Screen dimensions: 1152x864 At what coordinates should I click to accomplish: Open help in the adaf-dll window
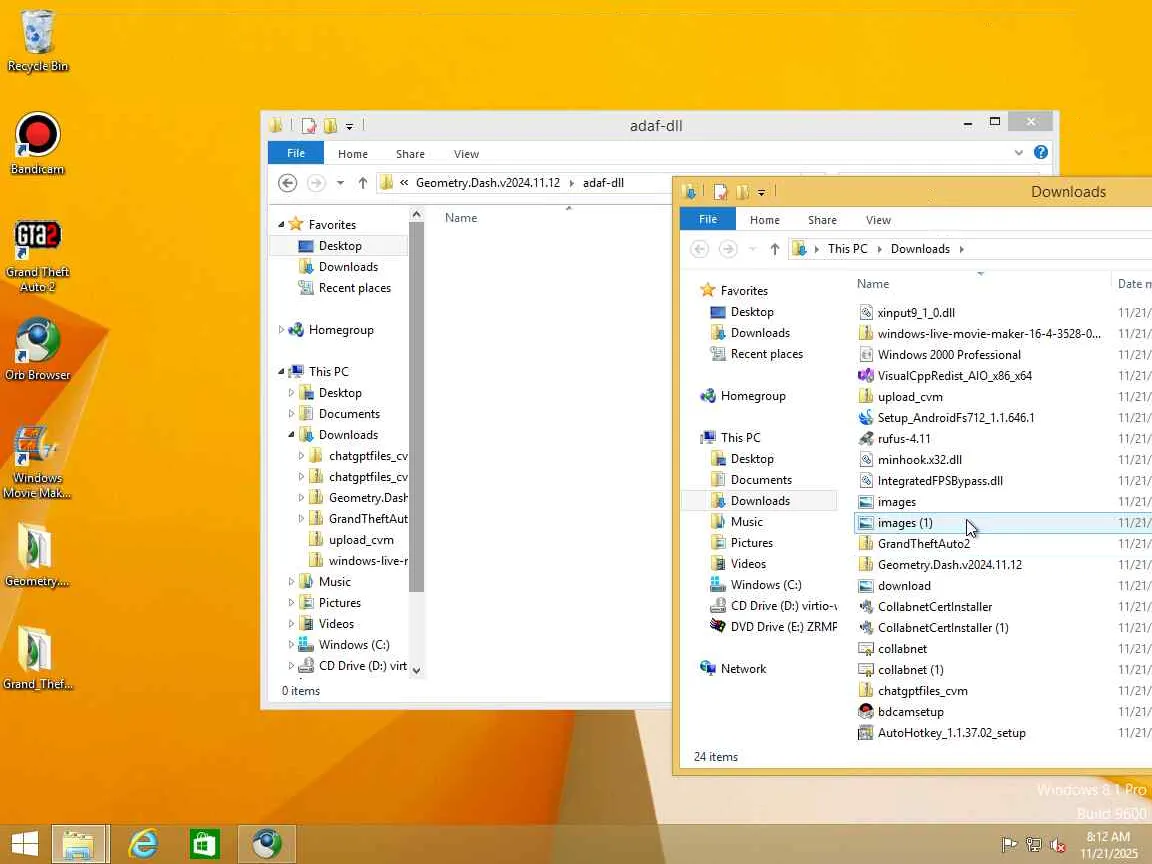(x=1040, y=152)
